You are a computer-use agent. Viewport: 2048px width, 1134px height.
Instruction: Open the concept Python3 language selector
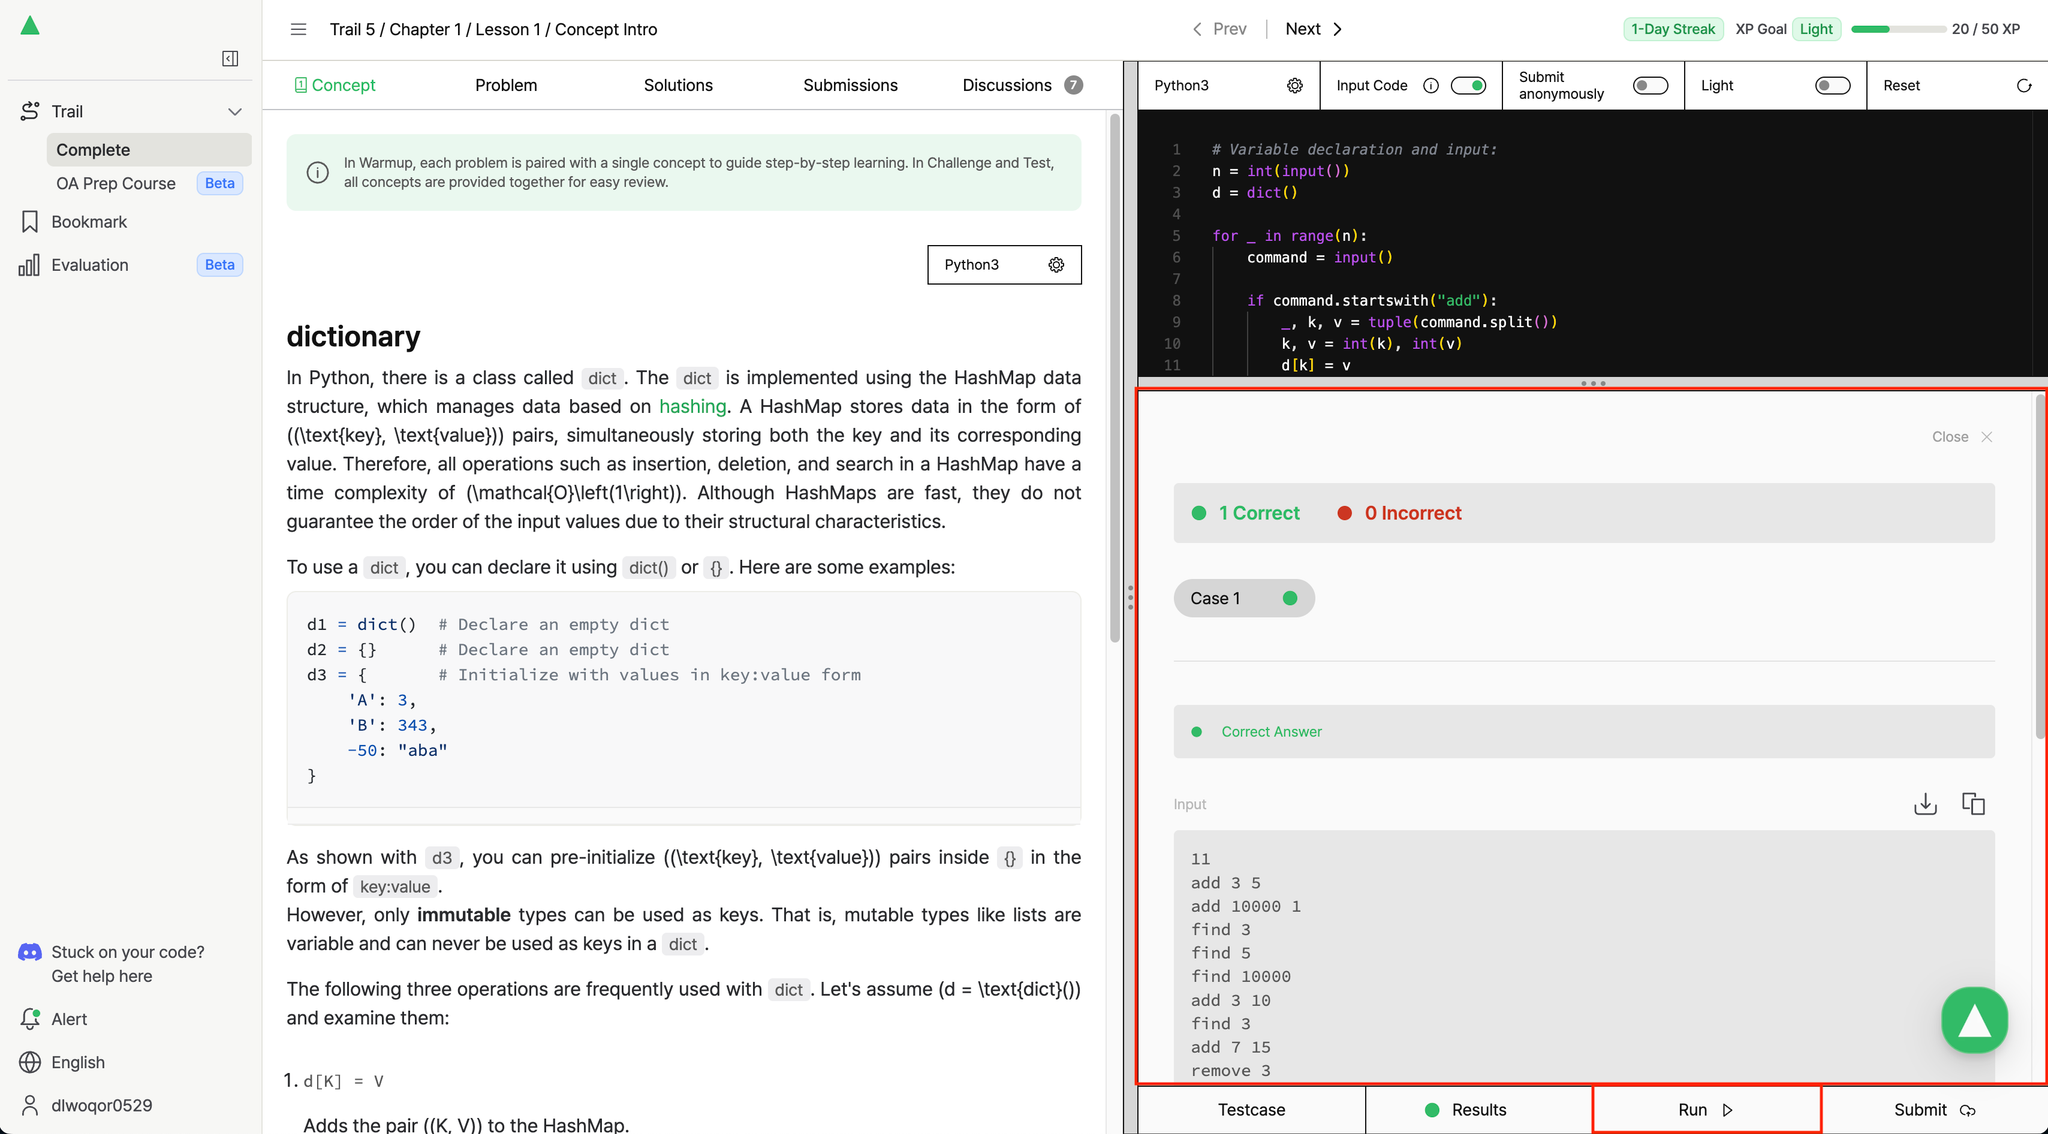tap(1004, 265)
